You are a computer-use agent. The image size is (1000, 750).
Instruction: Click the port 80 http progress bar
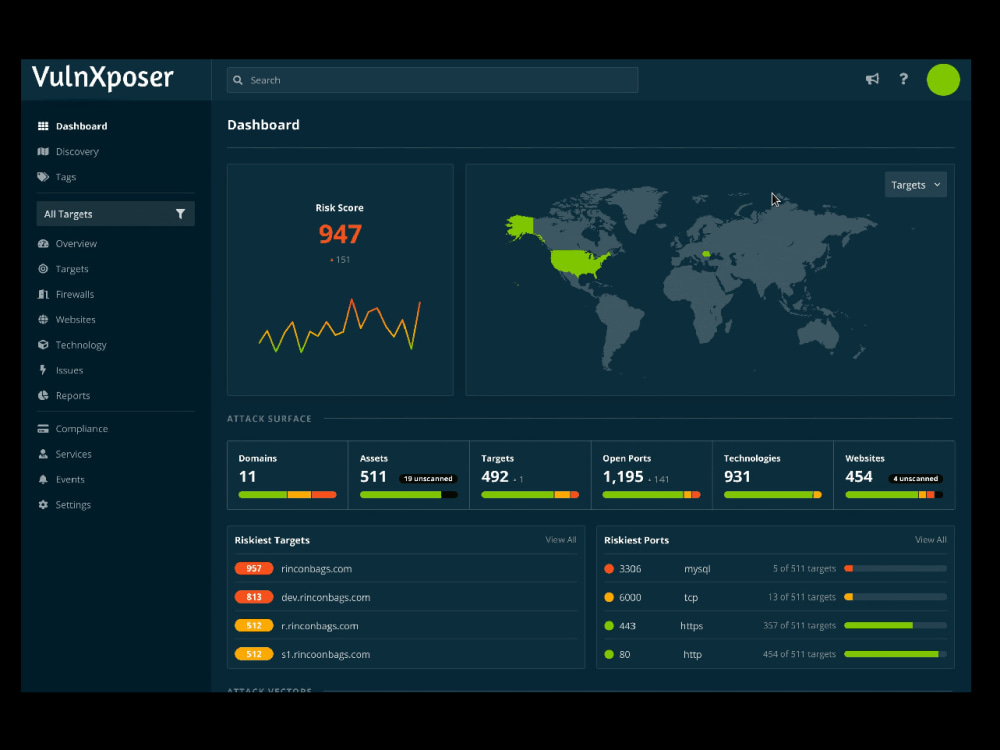point(895,654)
